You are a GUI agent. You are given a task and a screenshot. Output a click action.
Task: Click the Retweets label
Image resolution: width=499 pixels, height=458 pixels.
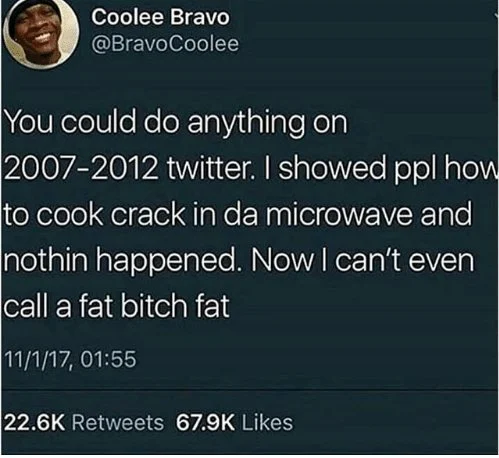[x=118, y=422]
